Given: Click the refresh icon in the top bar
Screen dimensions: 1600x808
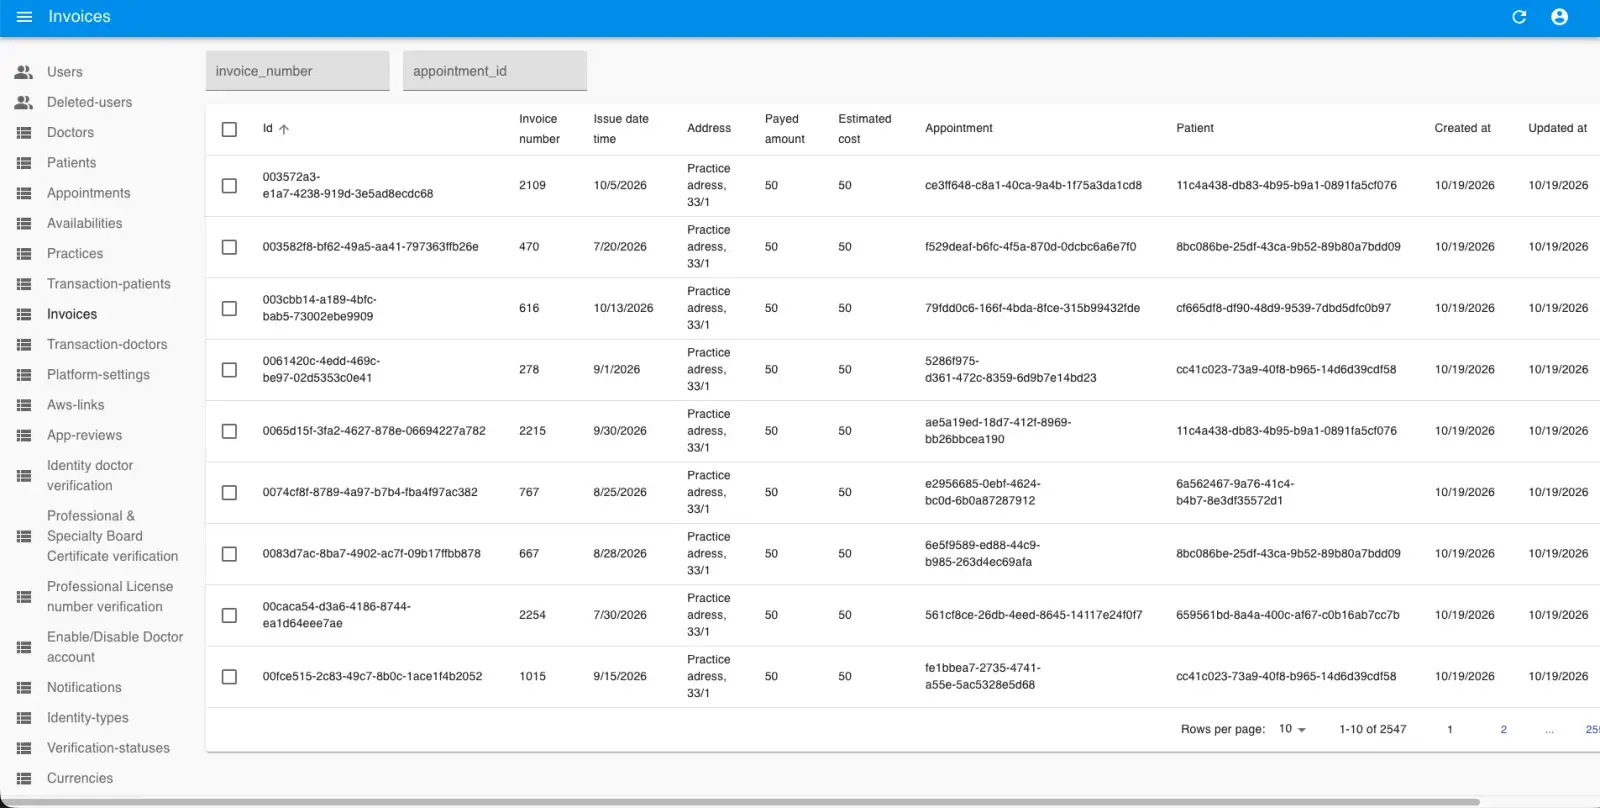Looking at the screenshot, I should [1519, 17].
